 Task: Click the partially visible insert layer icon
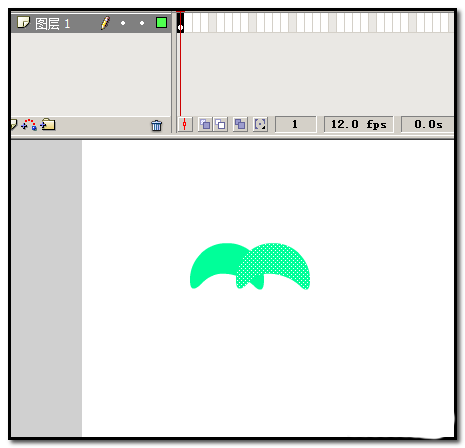tap(13, 124)
